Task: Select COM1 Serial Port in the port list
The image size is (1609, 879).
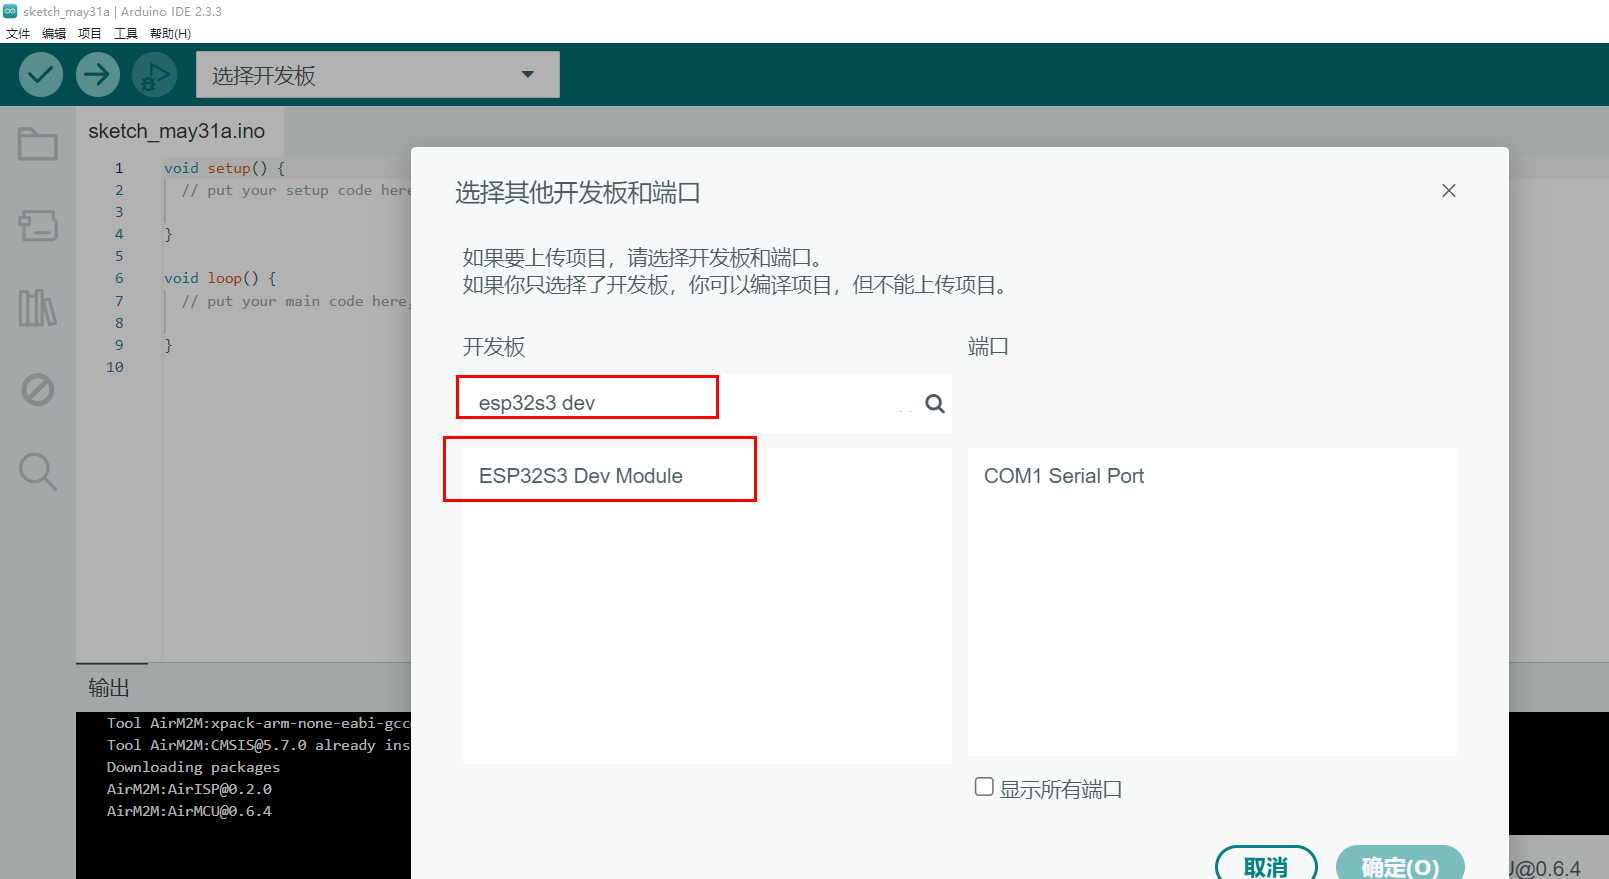Action: point(1212,476)
